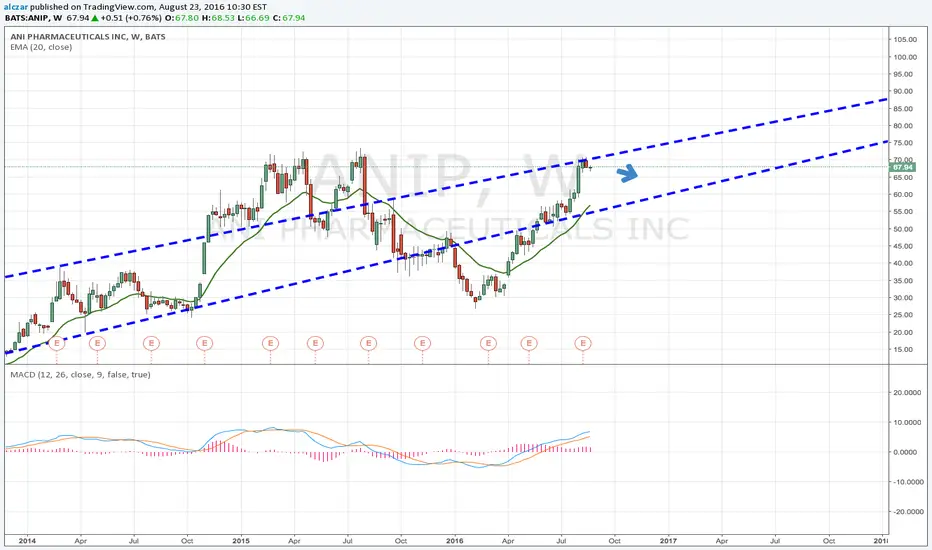Click the earnings E marker near May 2016

[529, 343]
